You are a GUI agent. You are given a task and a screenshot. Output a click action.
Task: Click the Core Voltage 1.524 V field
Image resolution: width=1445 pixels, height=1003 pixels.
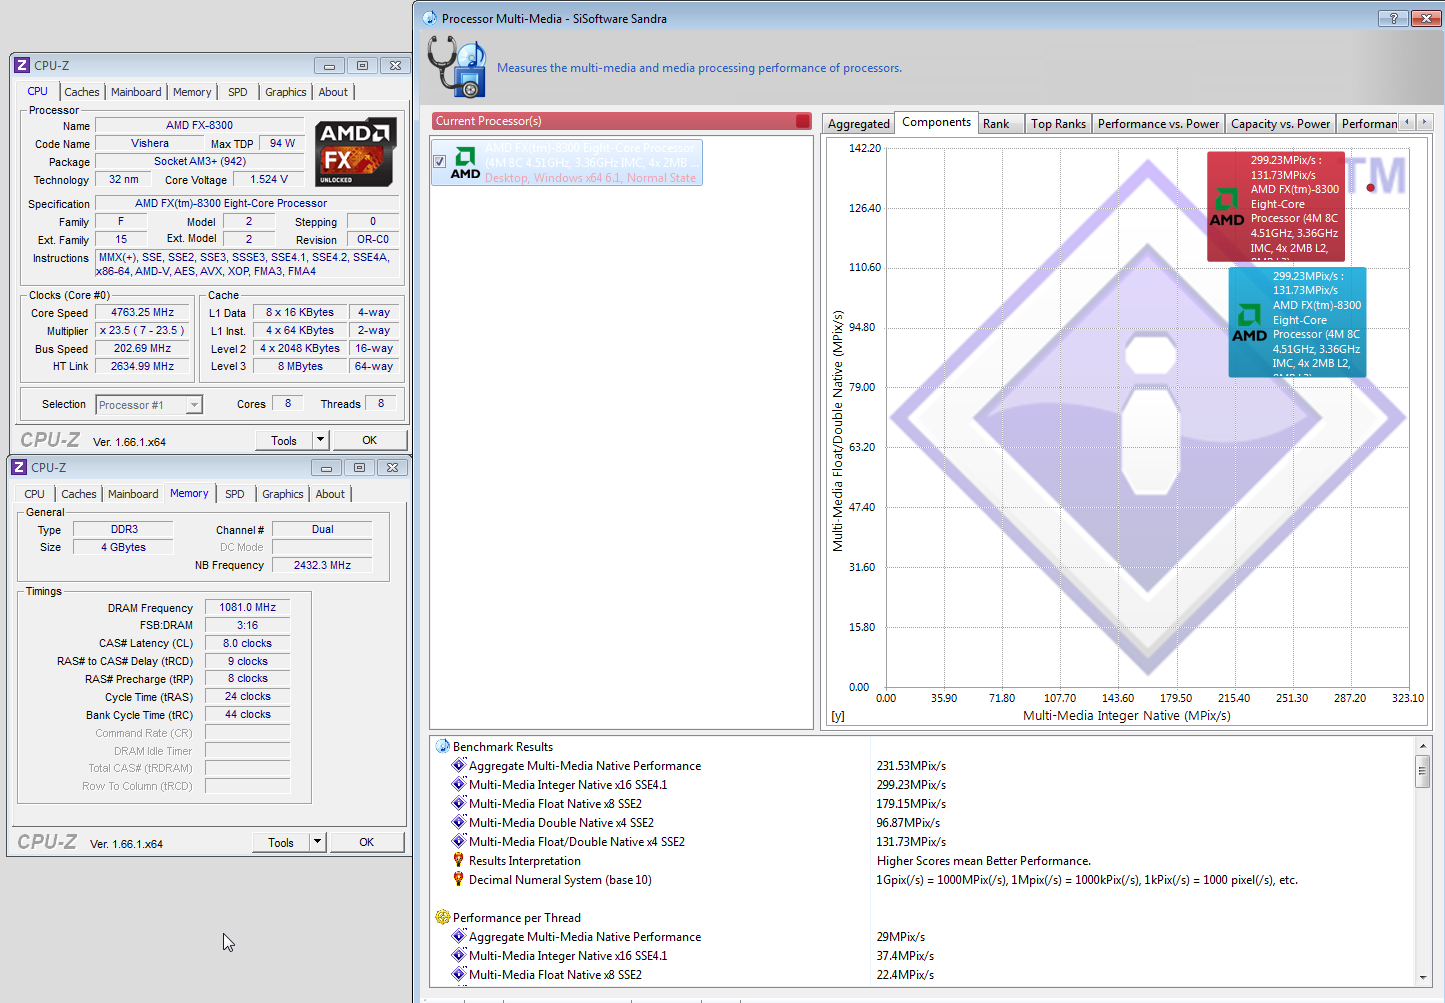coord(269,179)
